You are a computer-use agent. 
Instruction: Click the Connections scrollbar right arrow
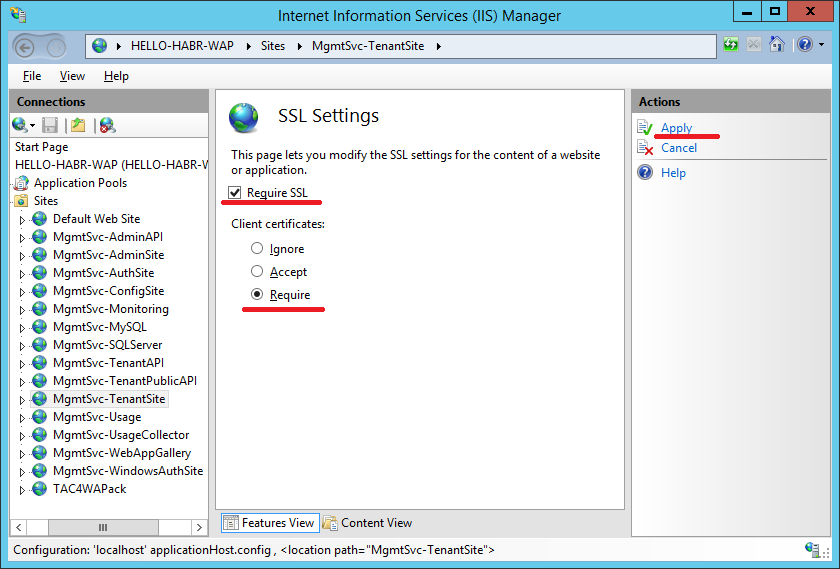click(x=199, y=527)
